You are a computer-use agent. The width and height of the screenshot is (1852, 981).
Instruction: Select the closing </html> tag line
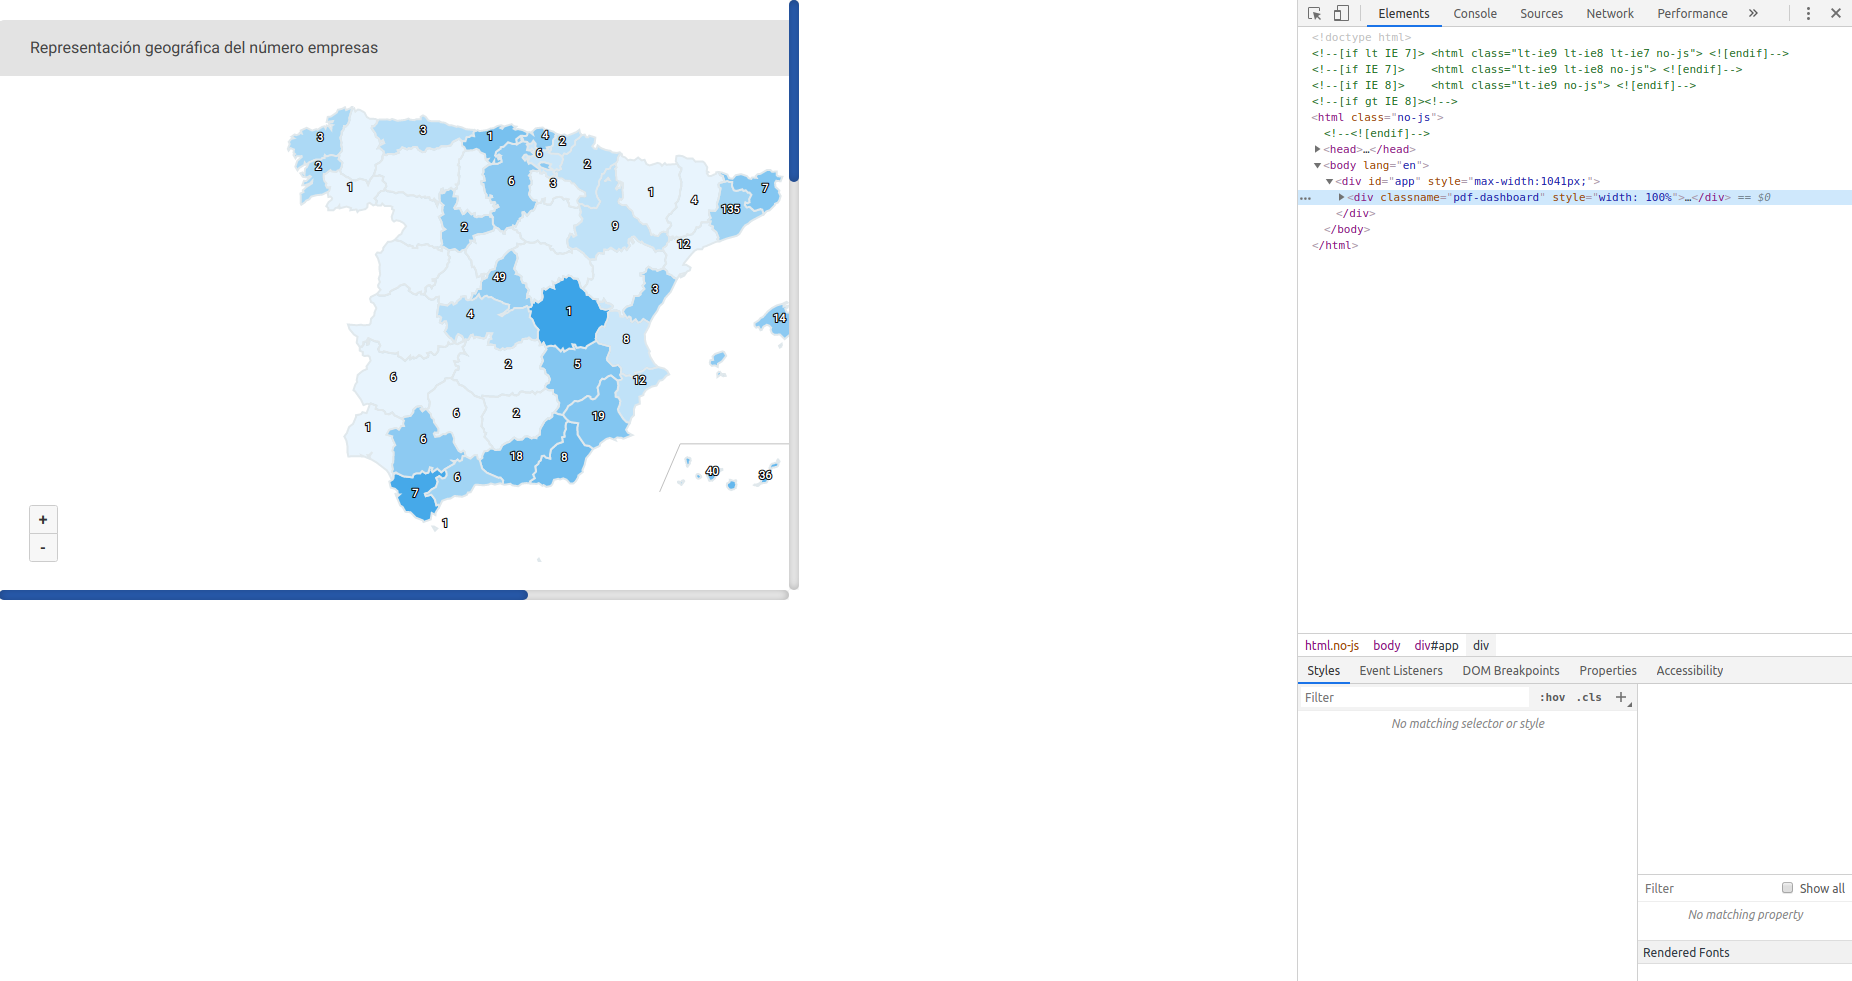(x=1335, y=245)
